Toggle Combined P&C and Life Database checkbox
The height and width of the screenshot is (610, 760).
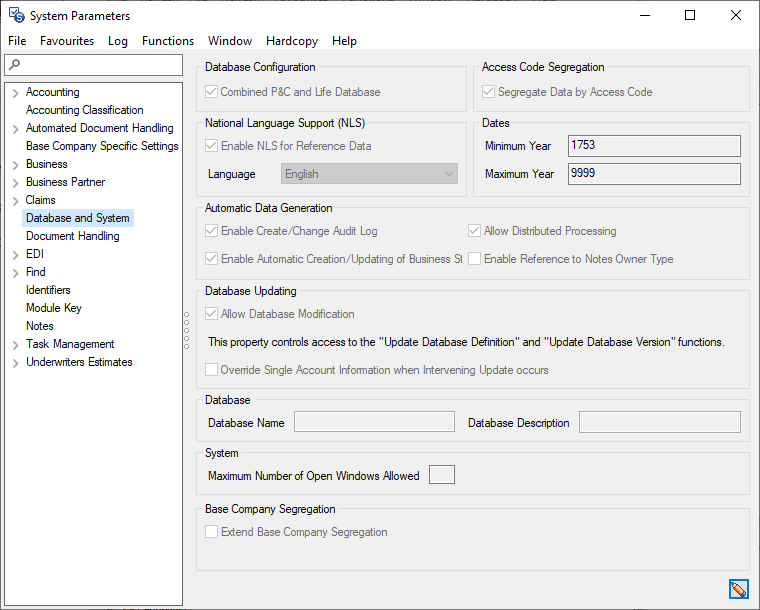pos(211,92)
